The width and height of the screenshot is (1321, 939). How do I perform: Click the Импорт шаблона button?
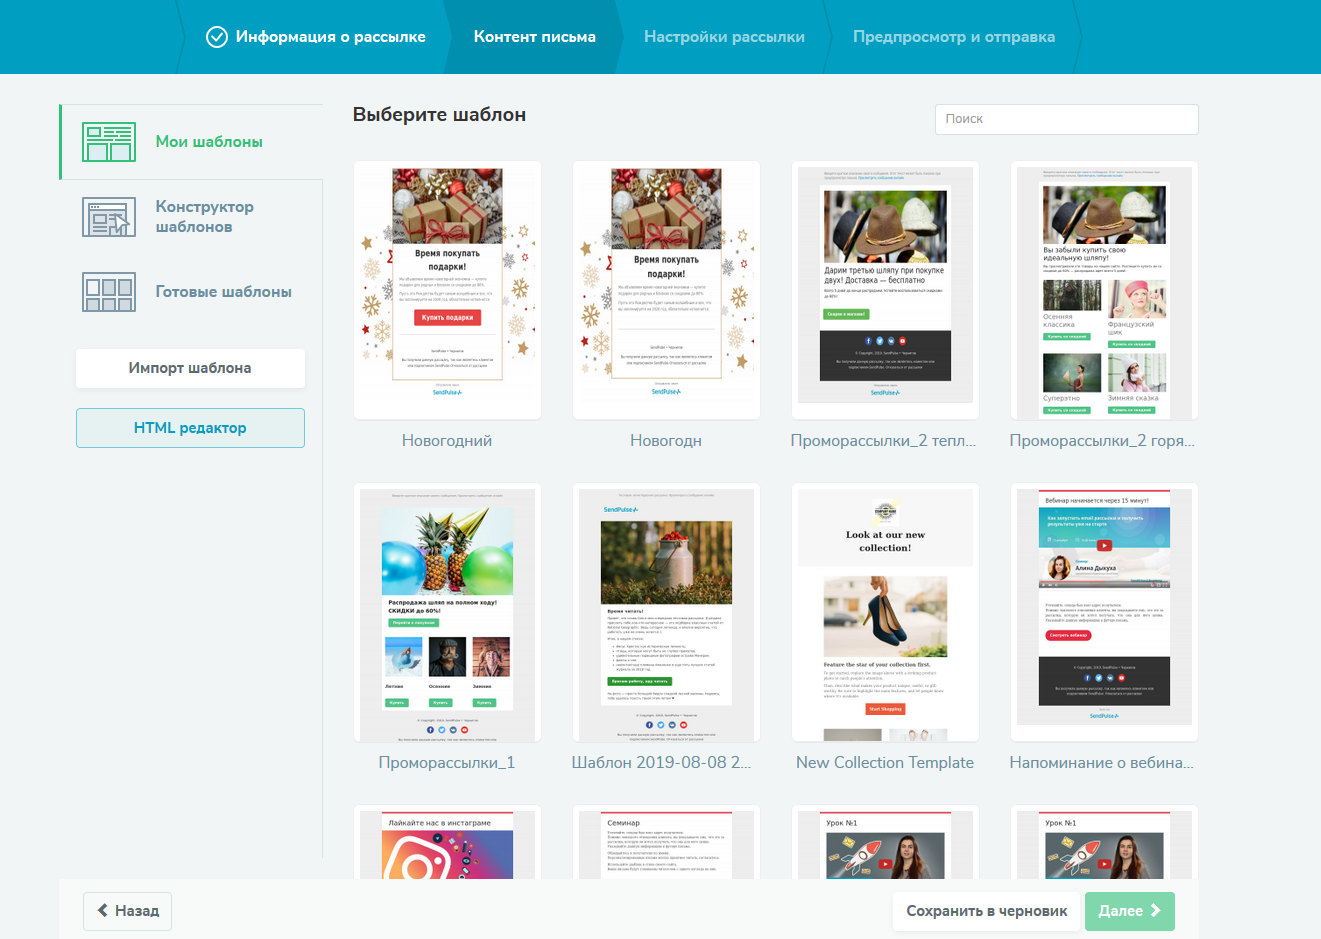pyautogui.click(x=190, y=368)
